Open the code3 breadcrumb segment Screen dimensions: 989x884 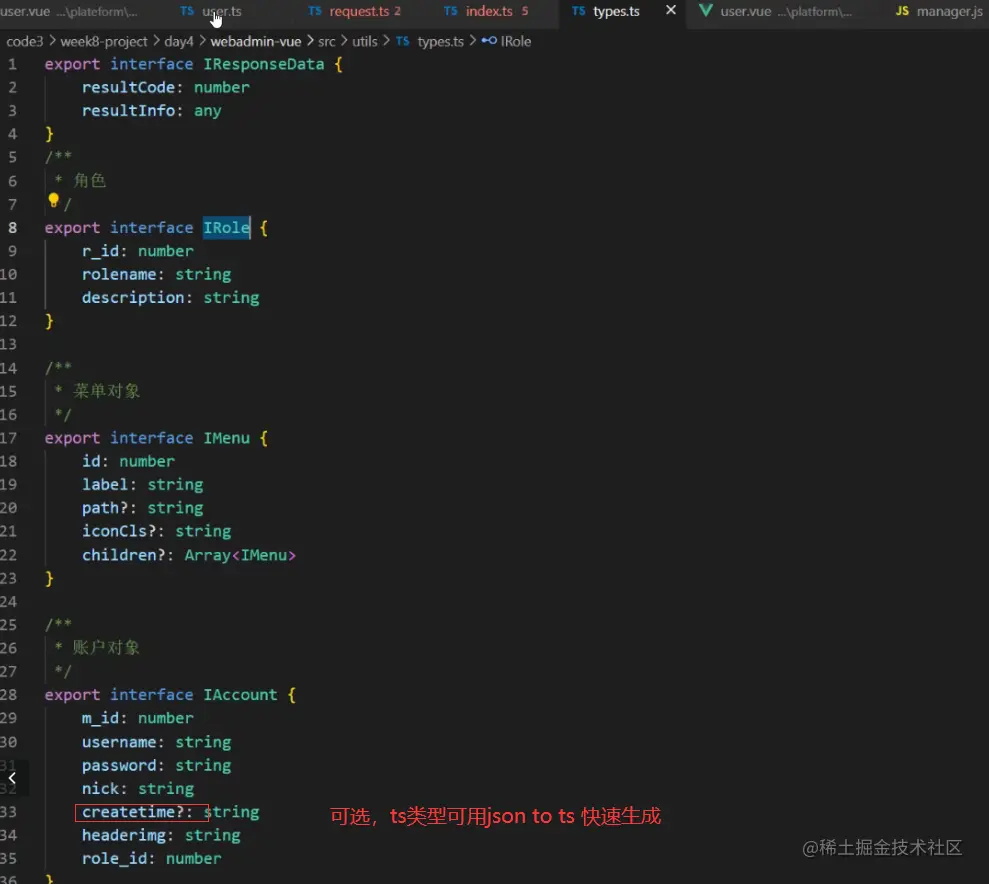25,41
